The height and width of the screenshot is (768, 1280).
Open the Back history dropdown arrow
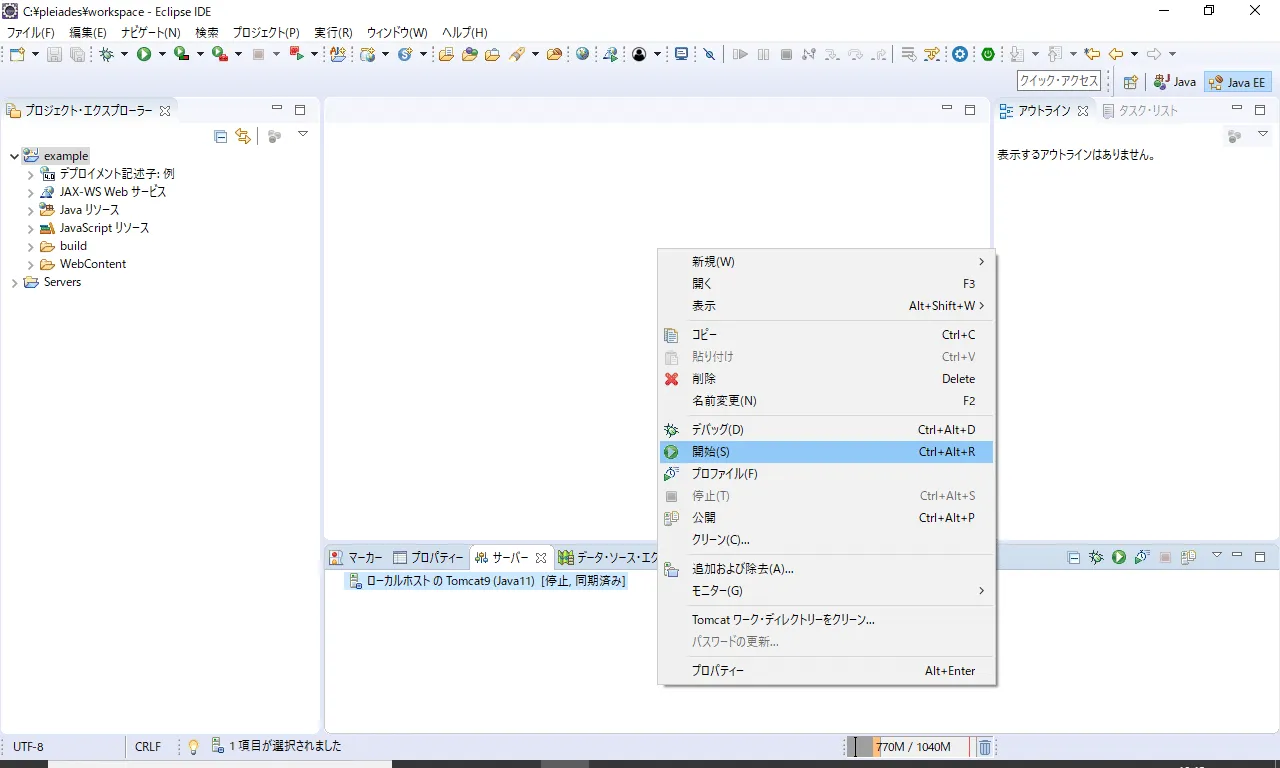(1134, 54)
